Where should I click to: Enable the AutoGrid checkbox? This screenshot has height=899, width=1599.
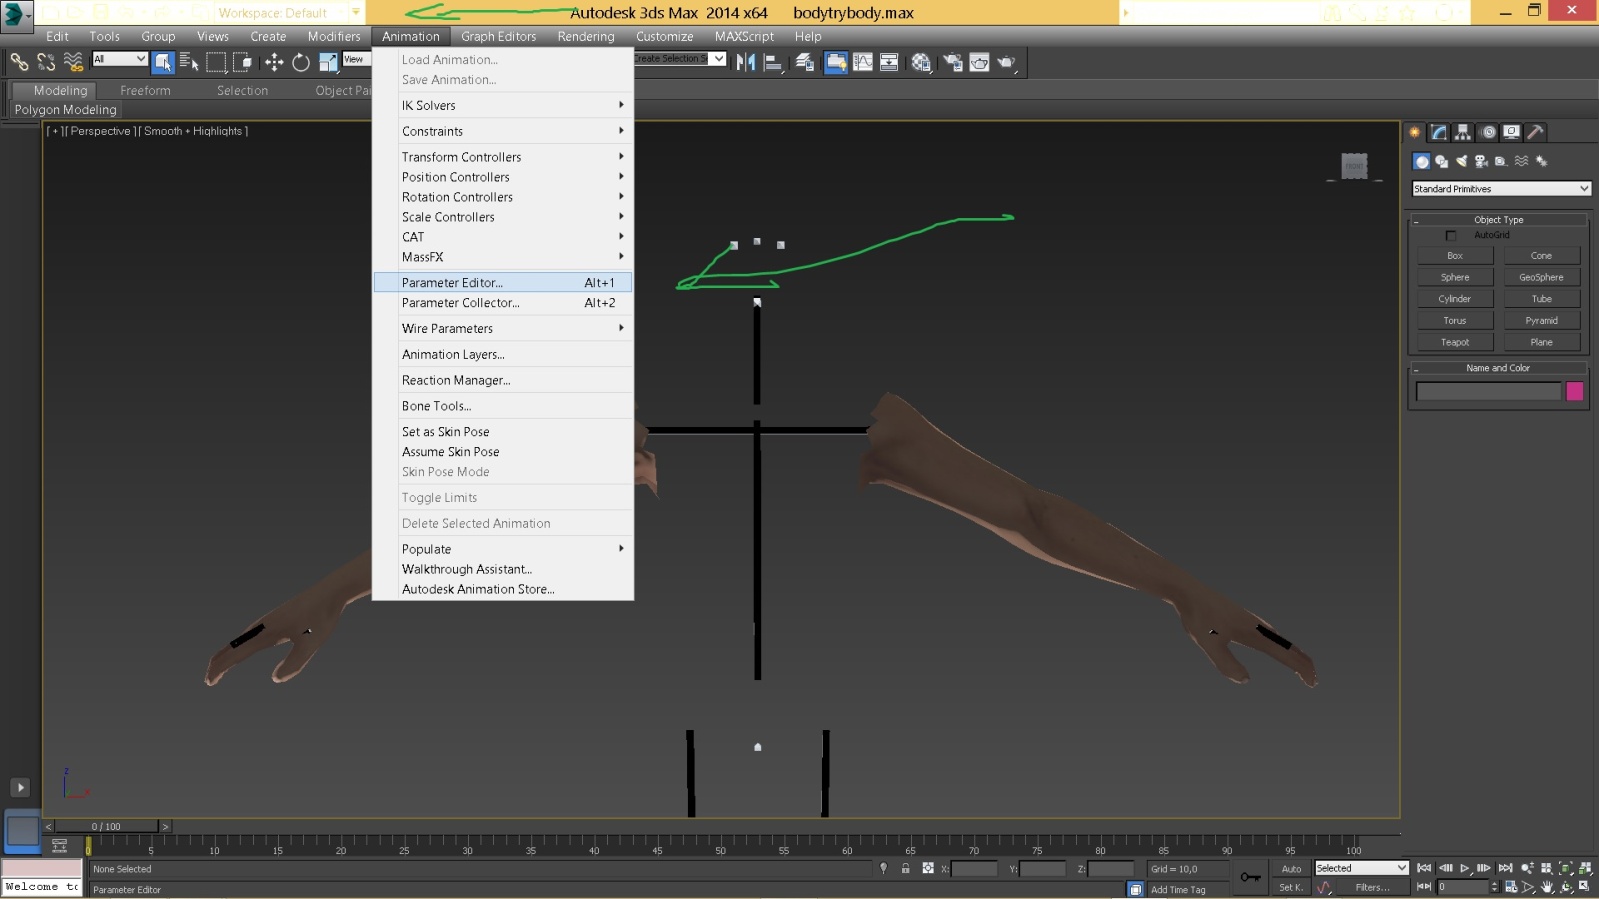click(x=1451, y=236)
